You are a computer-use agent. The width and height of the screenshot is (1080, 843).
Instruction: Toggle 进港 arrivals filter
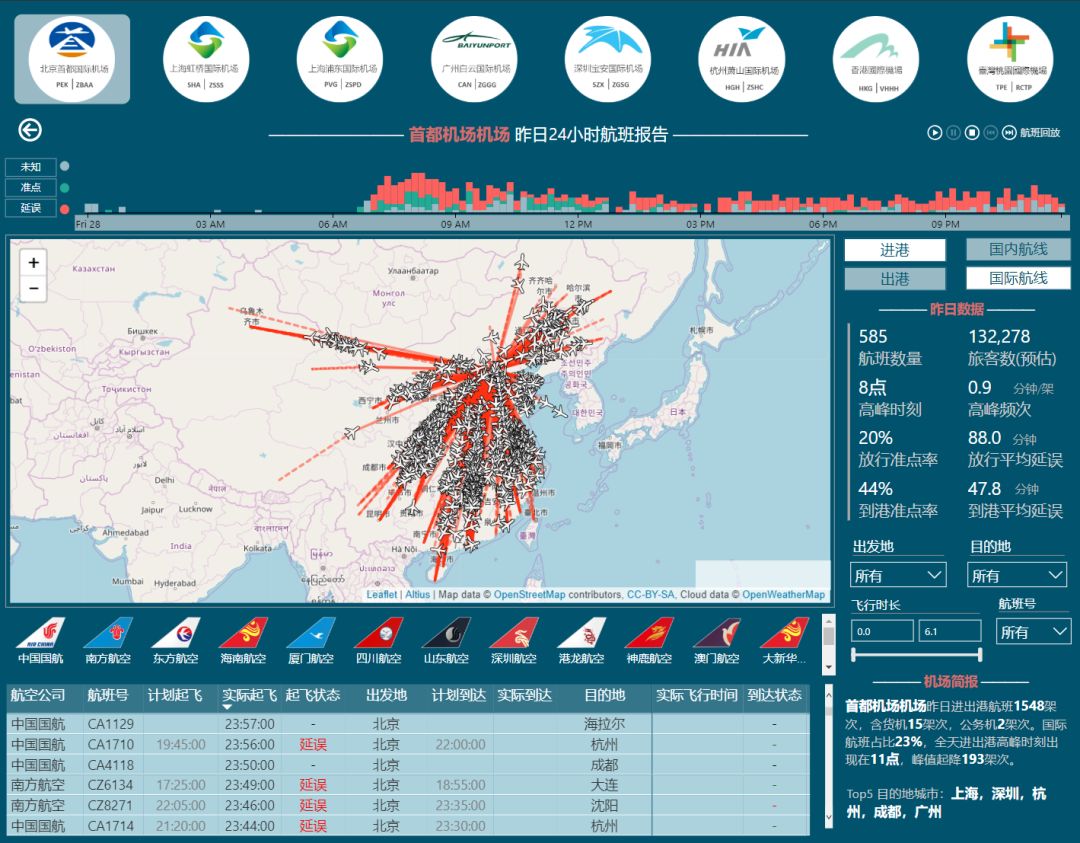[x=894, y=250]
